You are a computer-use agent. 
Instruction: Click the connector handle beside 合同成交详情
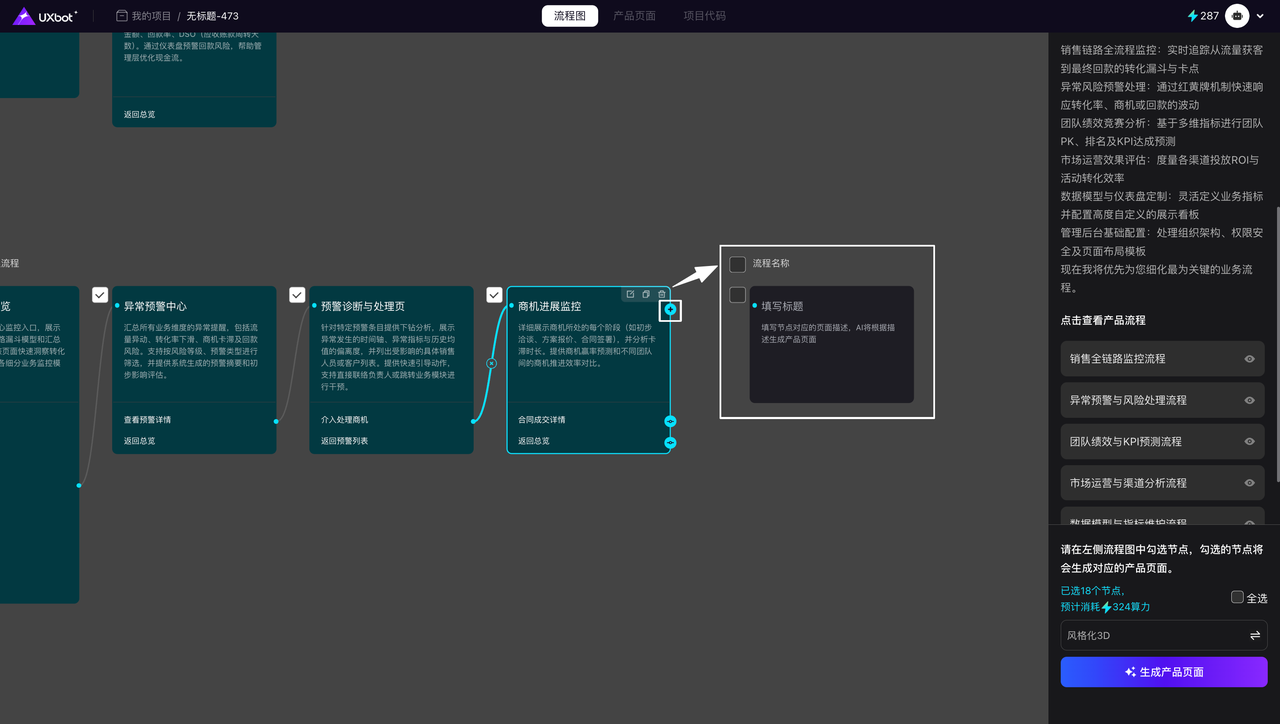(x=670, y=421)
